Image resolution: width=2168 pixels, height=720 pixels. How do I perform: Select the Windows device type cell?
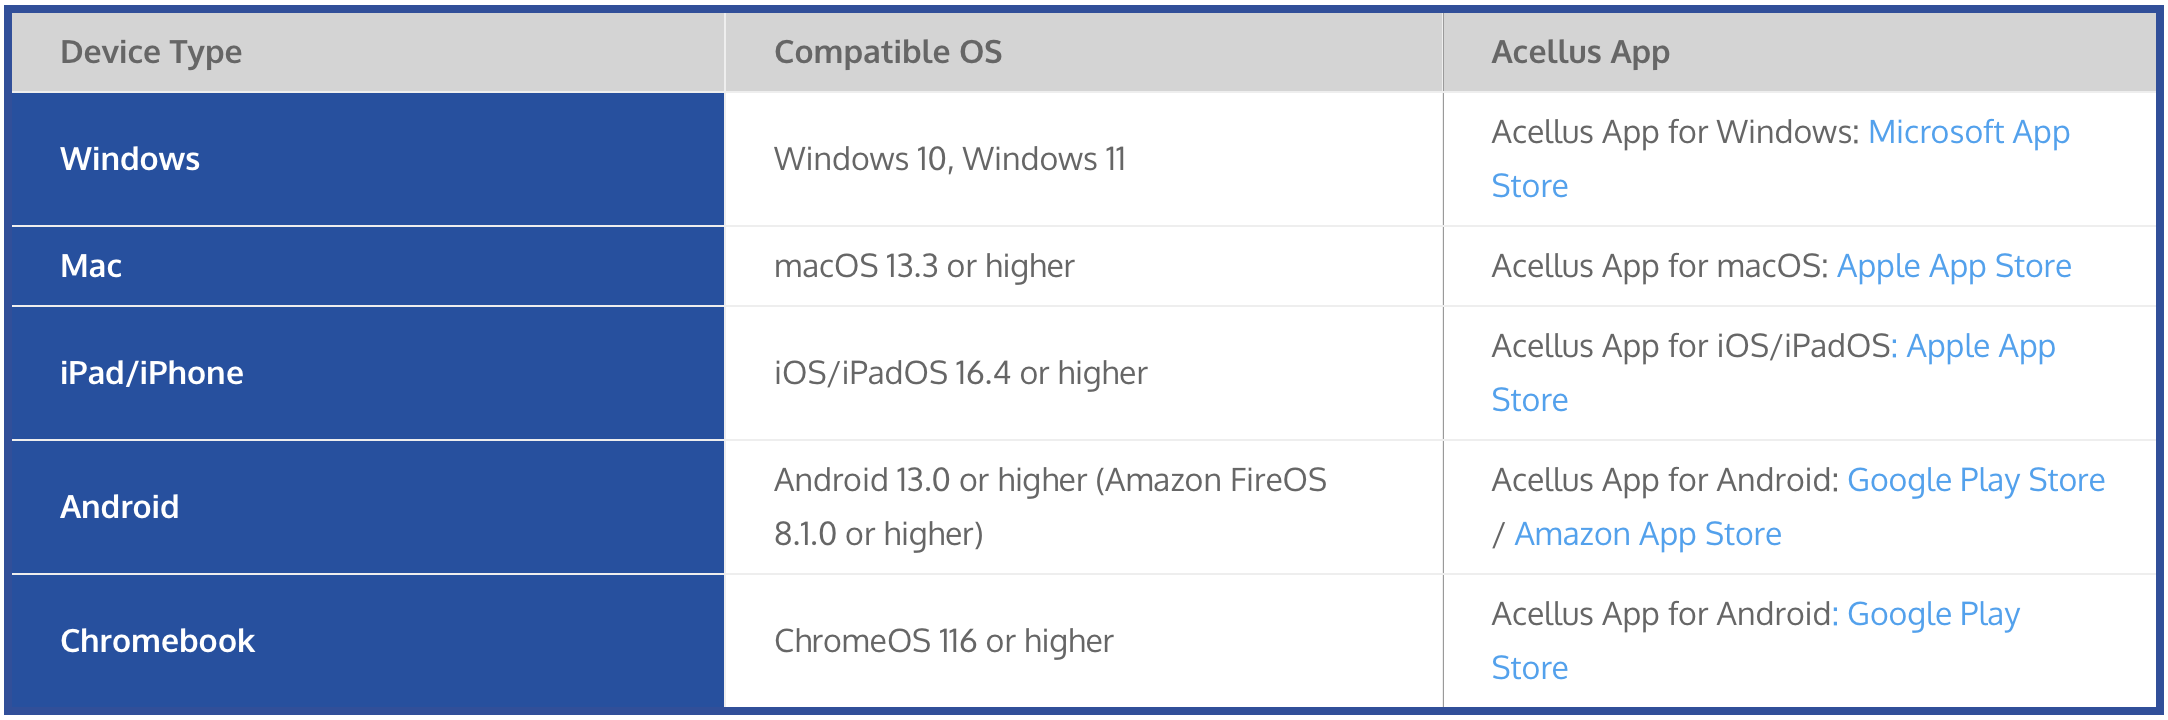click(x=130, y=160)
